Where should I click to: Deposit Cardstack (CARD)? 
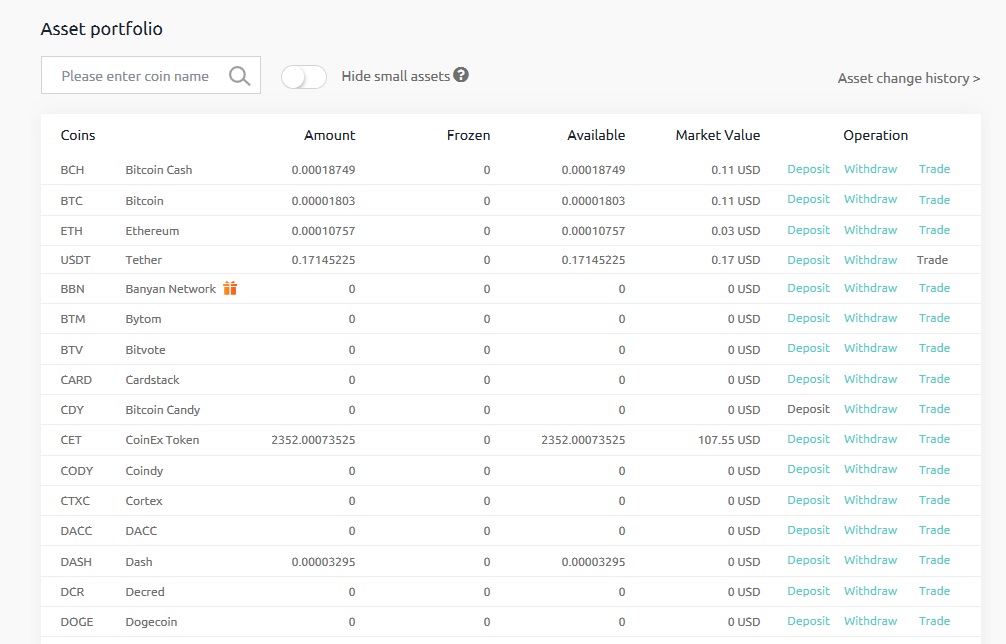[x=808, y=379]
